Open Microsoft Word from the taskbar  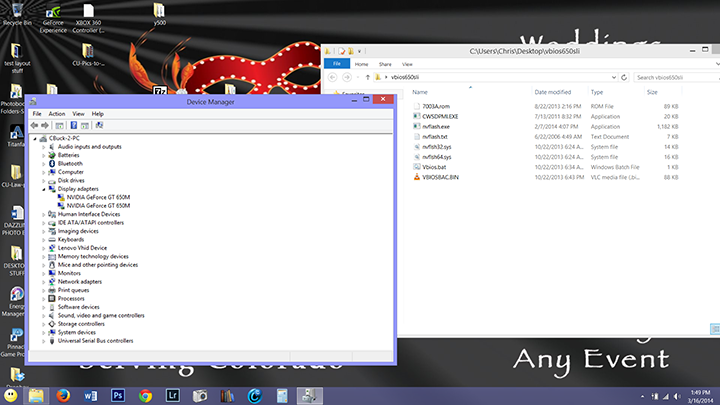pyautogui.click(x=90, y=395)
